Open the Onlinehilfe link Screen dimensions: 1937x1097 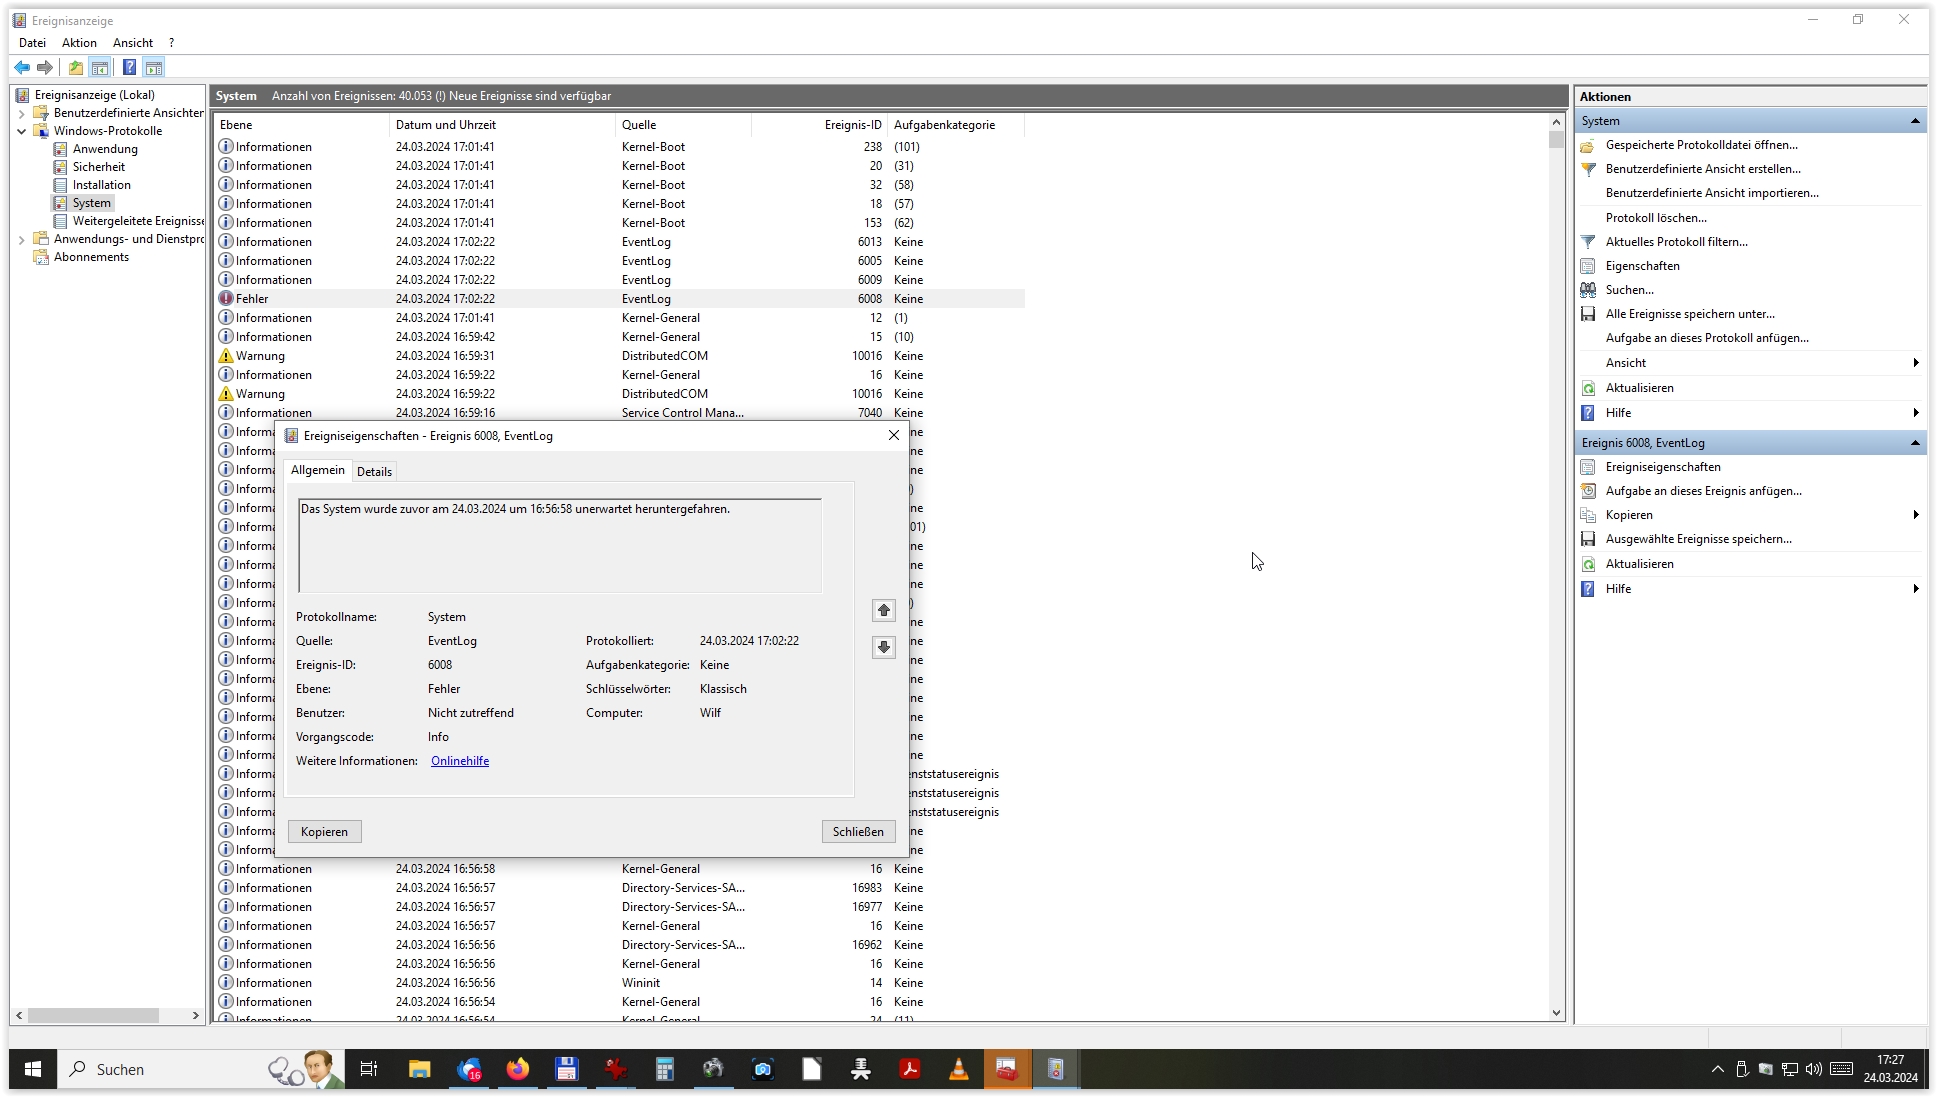[x=460, y=761]
